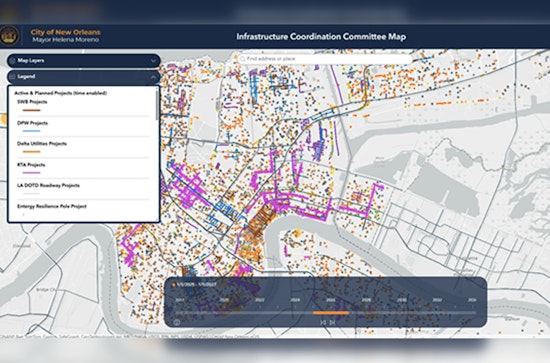Click the 'LA DOTD Roadway Projects' label
This screenshot has width=550, height=363.
(48, 185)
